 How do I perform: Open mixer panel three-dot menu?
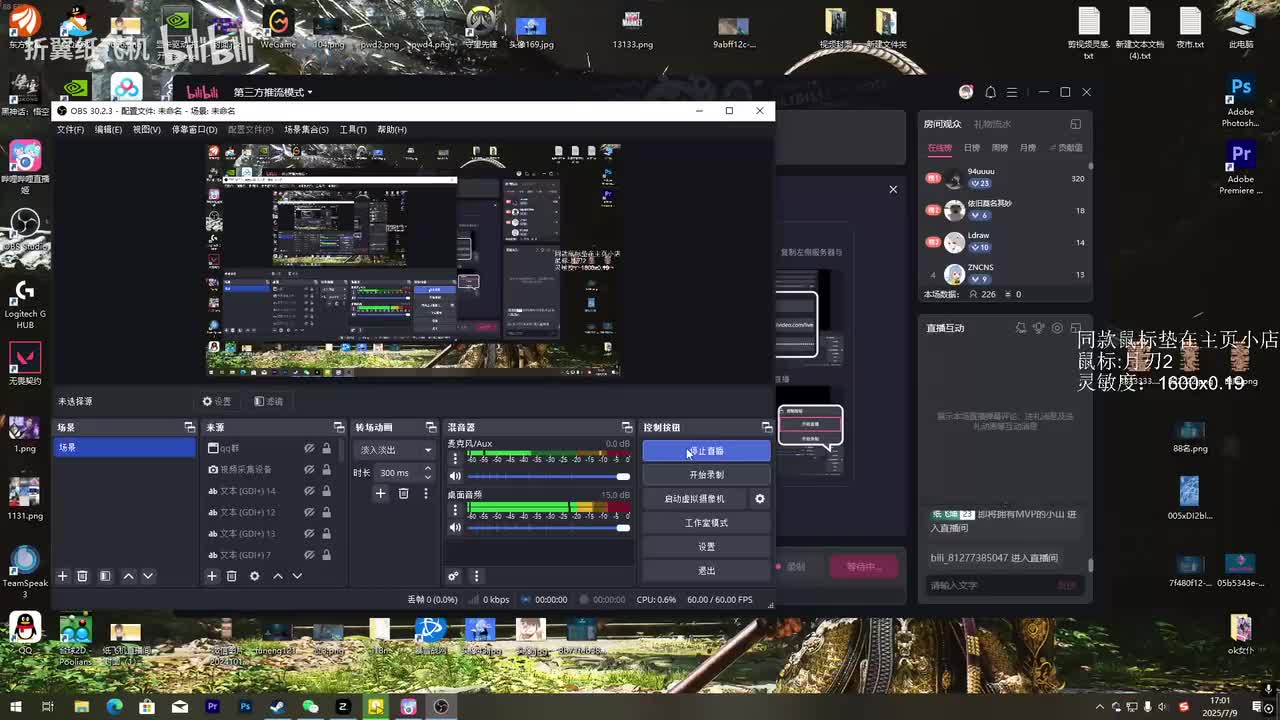tap(476, 576)
